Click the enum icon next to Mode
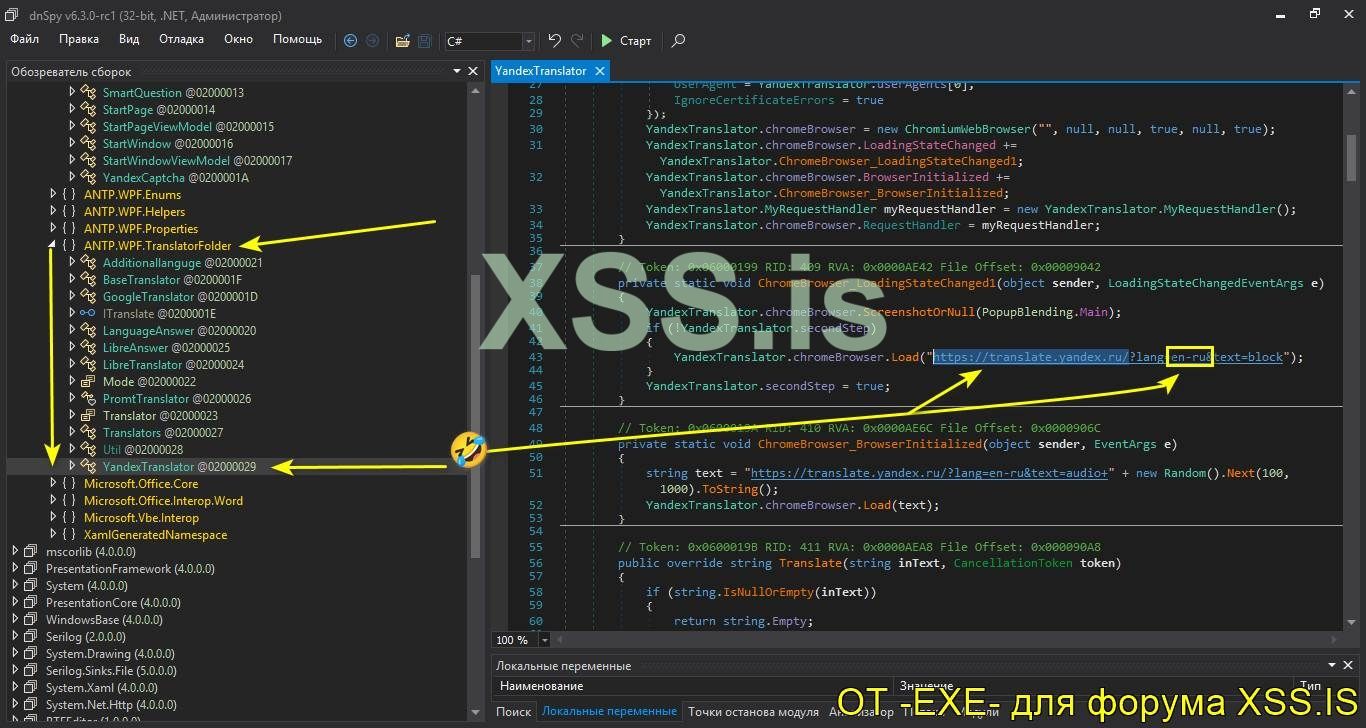The image size is (1366, 728). click(x=87, y=382)
